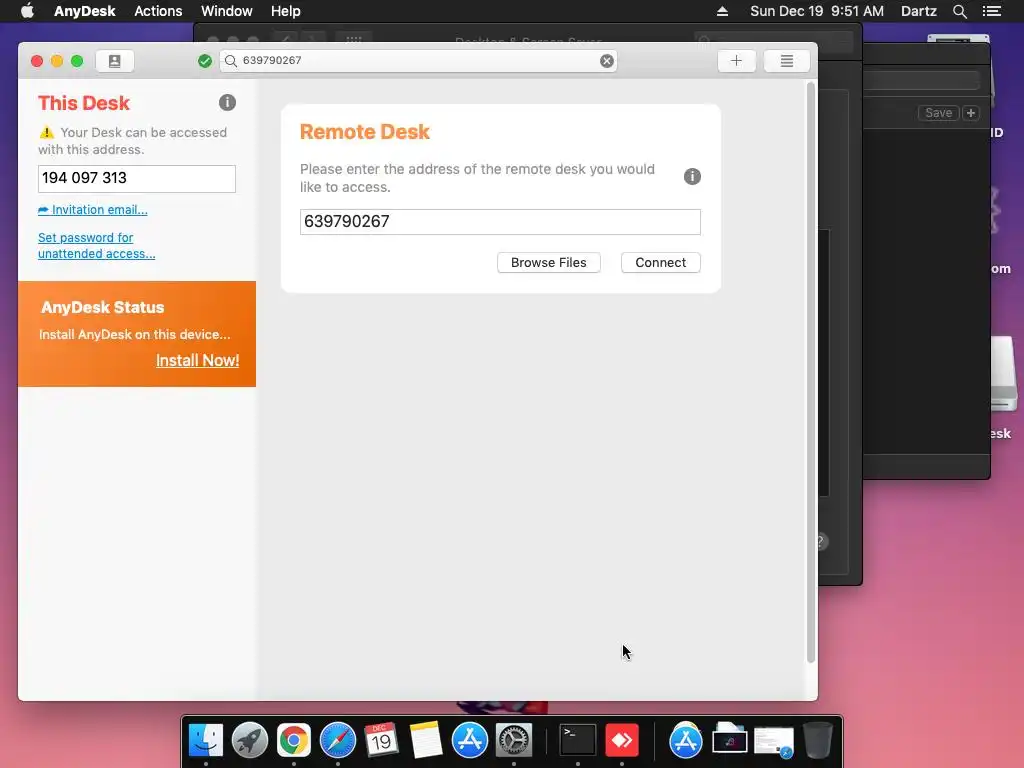Image resolution: width=1024 pixels, height=768 pixels.
Task: Open the Actions menu
Action: click(158, 11)
